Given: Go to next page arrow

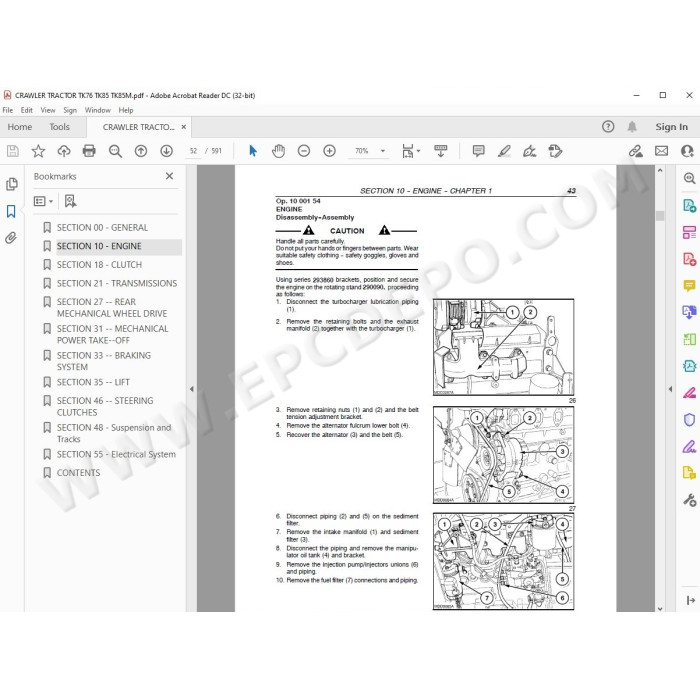Looking at the screenshot, I should point(167,151).
